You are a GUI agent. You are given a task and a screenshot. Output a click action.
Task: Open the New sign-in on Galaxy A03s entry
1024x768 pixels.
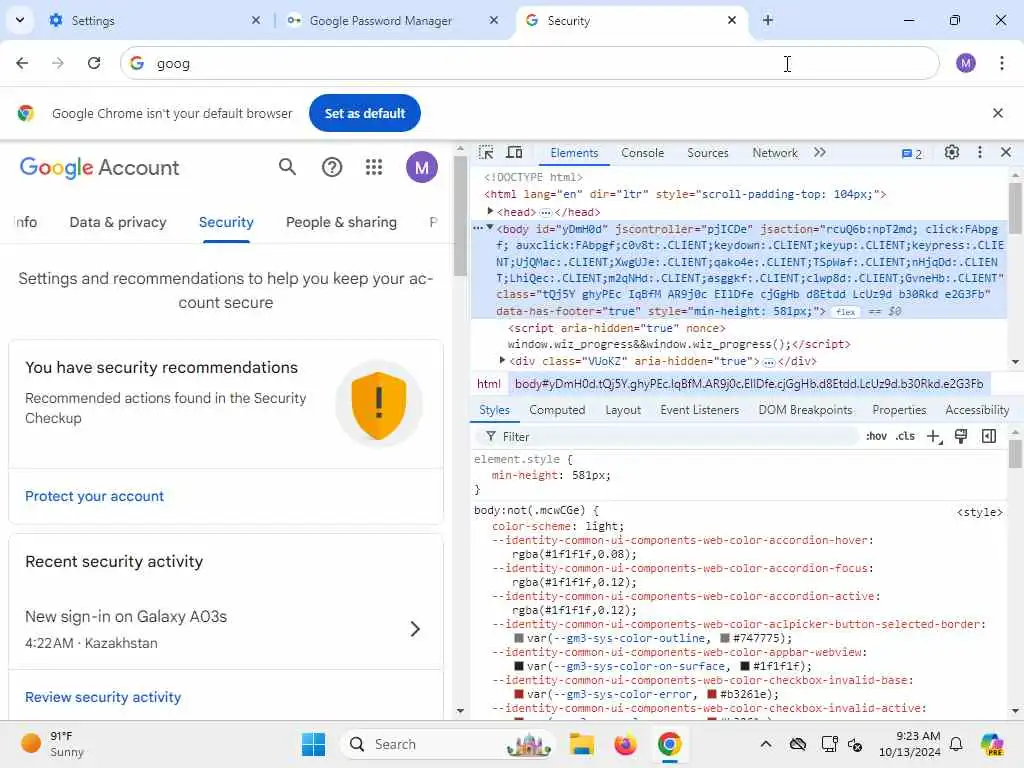(225, 629)
